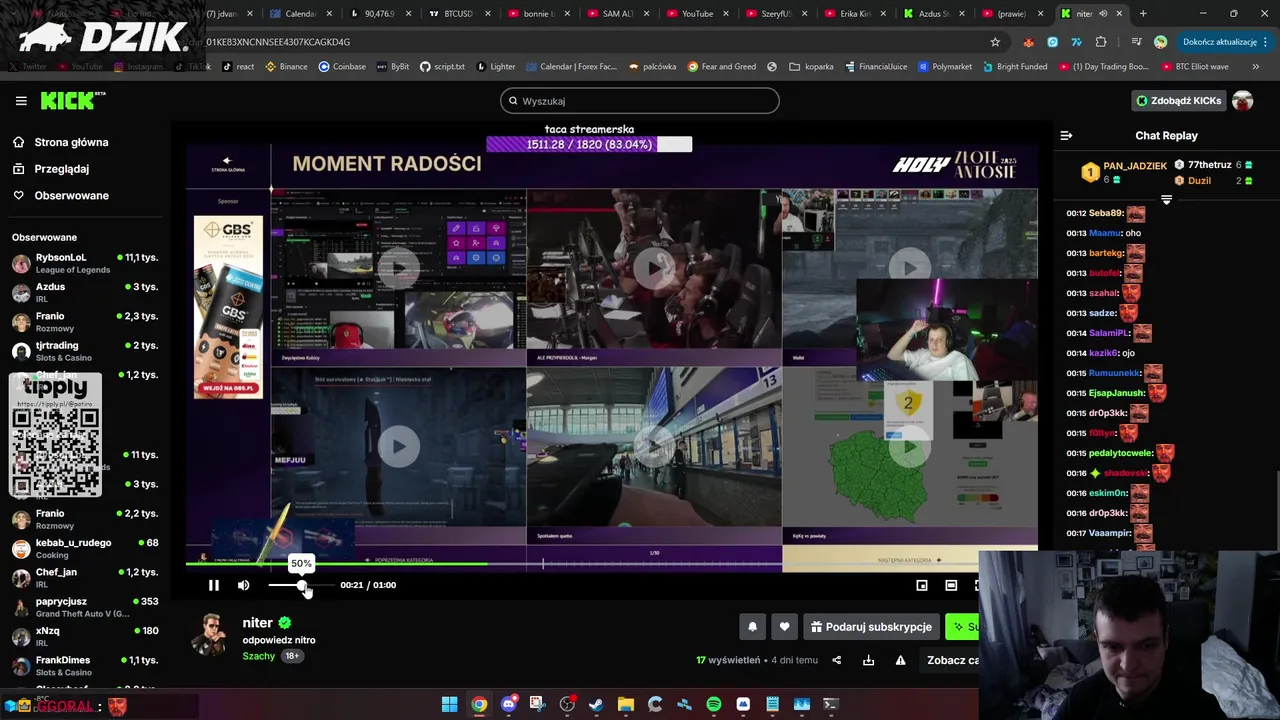Open kebab_u_rudego channel
The image size is (1280, 720).
[x=85, y=548]
